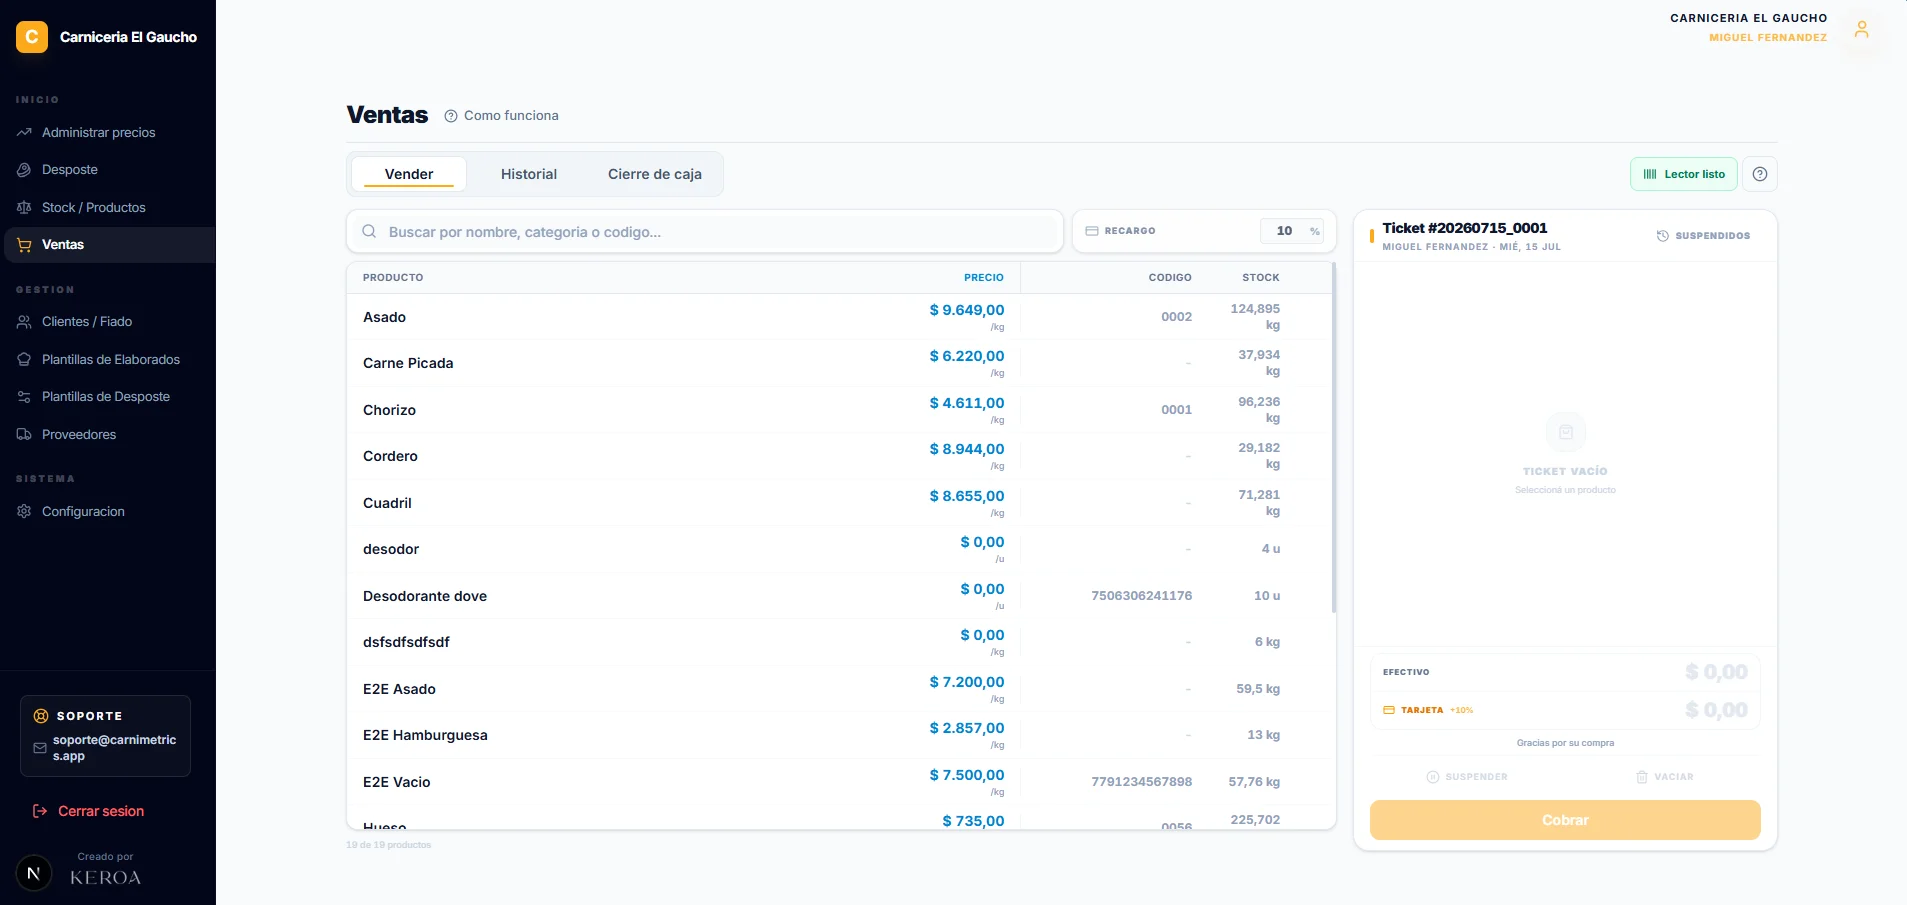Sort by Precio column header

pos(984,278)
